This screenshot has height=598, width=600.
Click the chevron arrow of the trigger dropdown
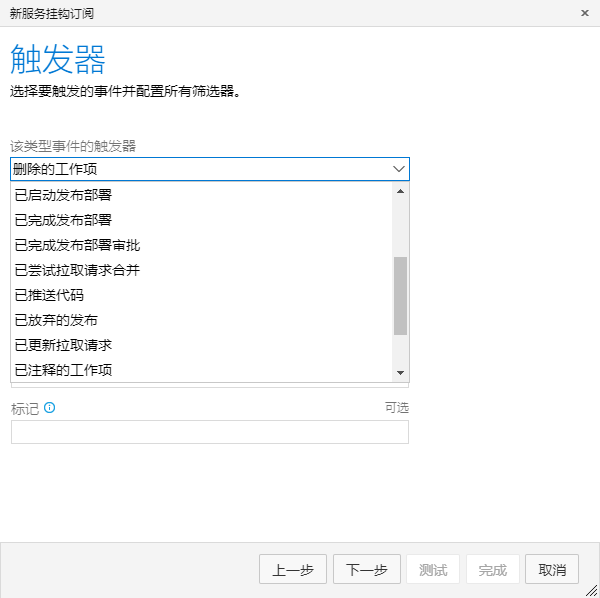pos(399,169)
